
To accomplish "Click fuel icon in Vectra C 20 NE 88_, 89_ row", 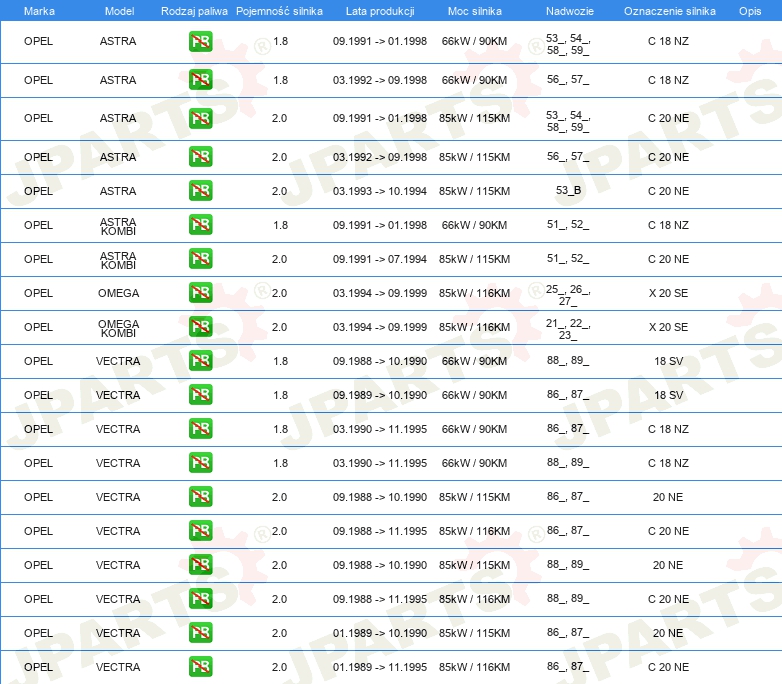I will (200, 598).
